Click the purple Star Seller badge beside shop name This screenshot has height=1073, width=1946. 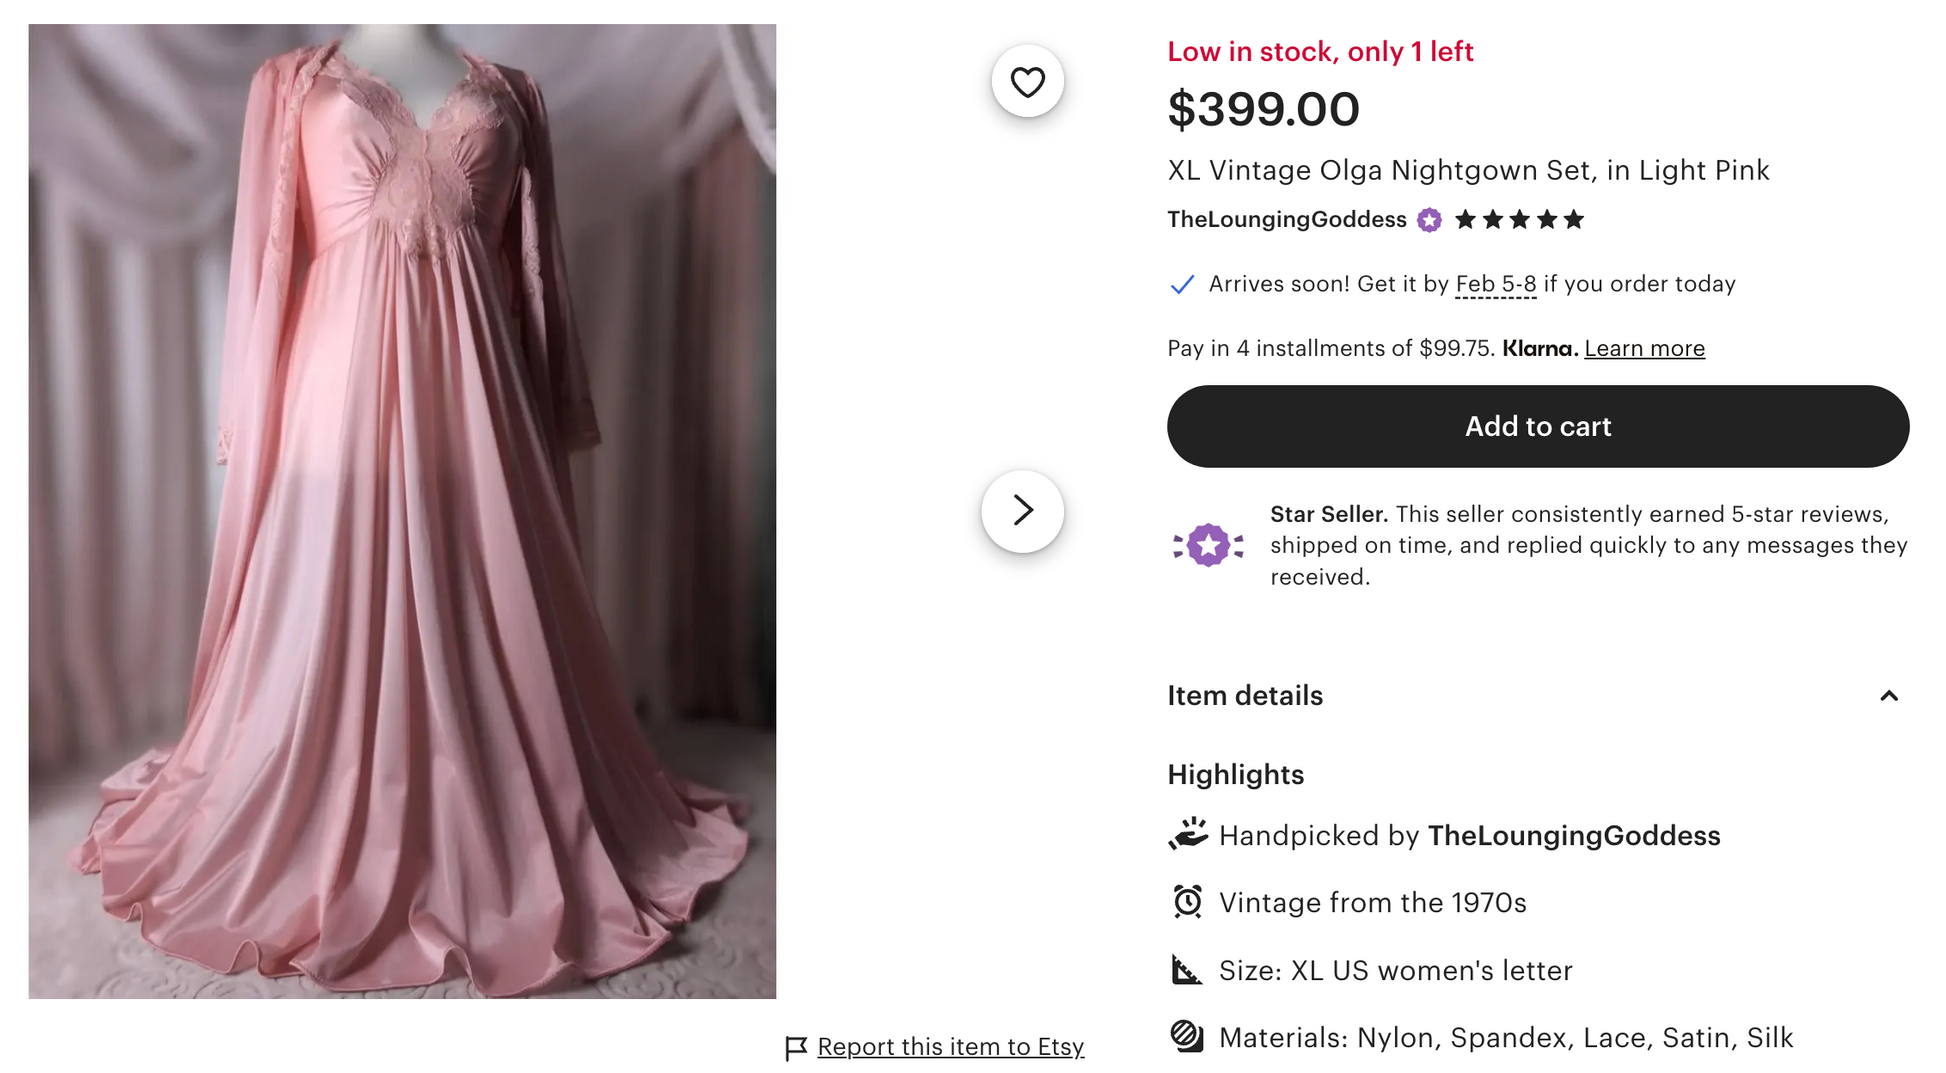coord(1430,220)
